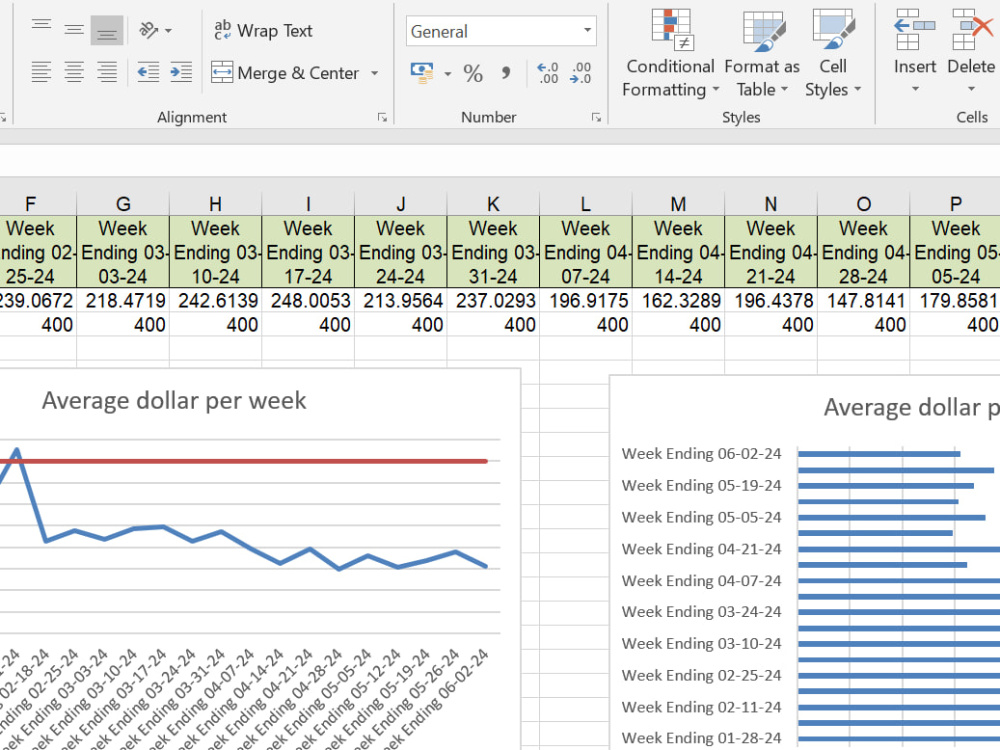Select column O header
This screenshot has width=1000, height=750.
[x=863, y=204]
